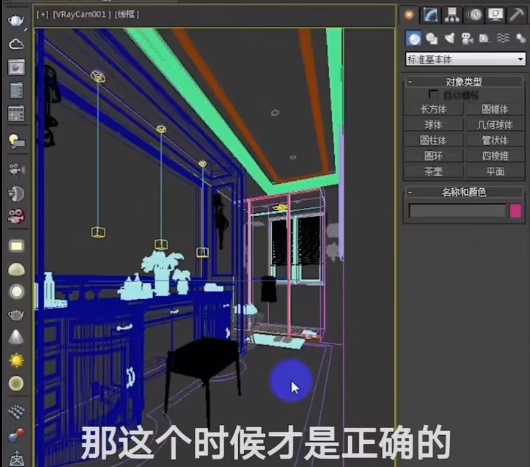530x467 pixels.
Task: Open the Motion panel tab
Action: pyautogui.click(x=475, y=15)
